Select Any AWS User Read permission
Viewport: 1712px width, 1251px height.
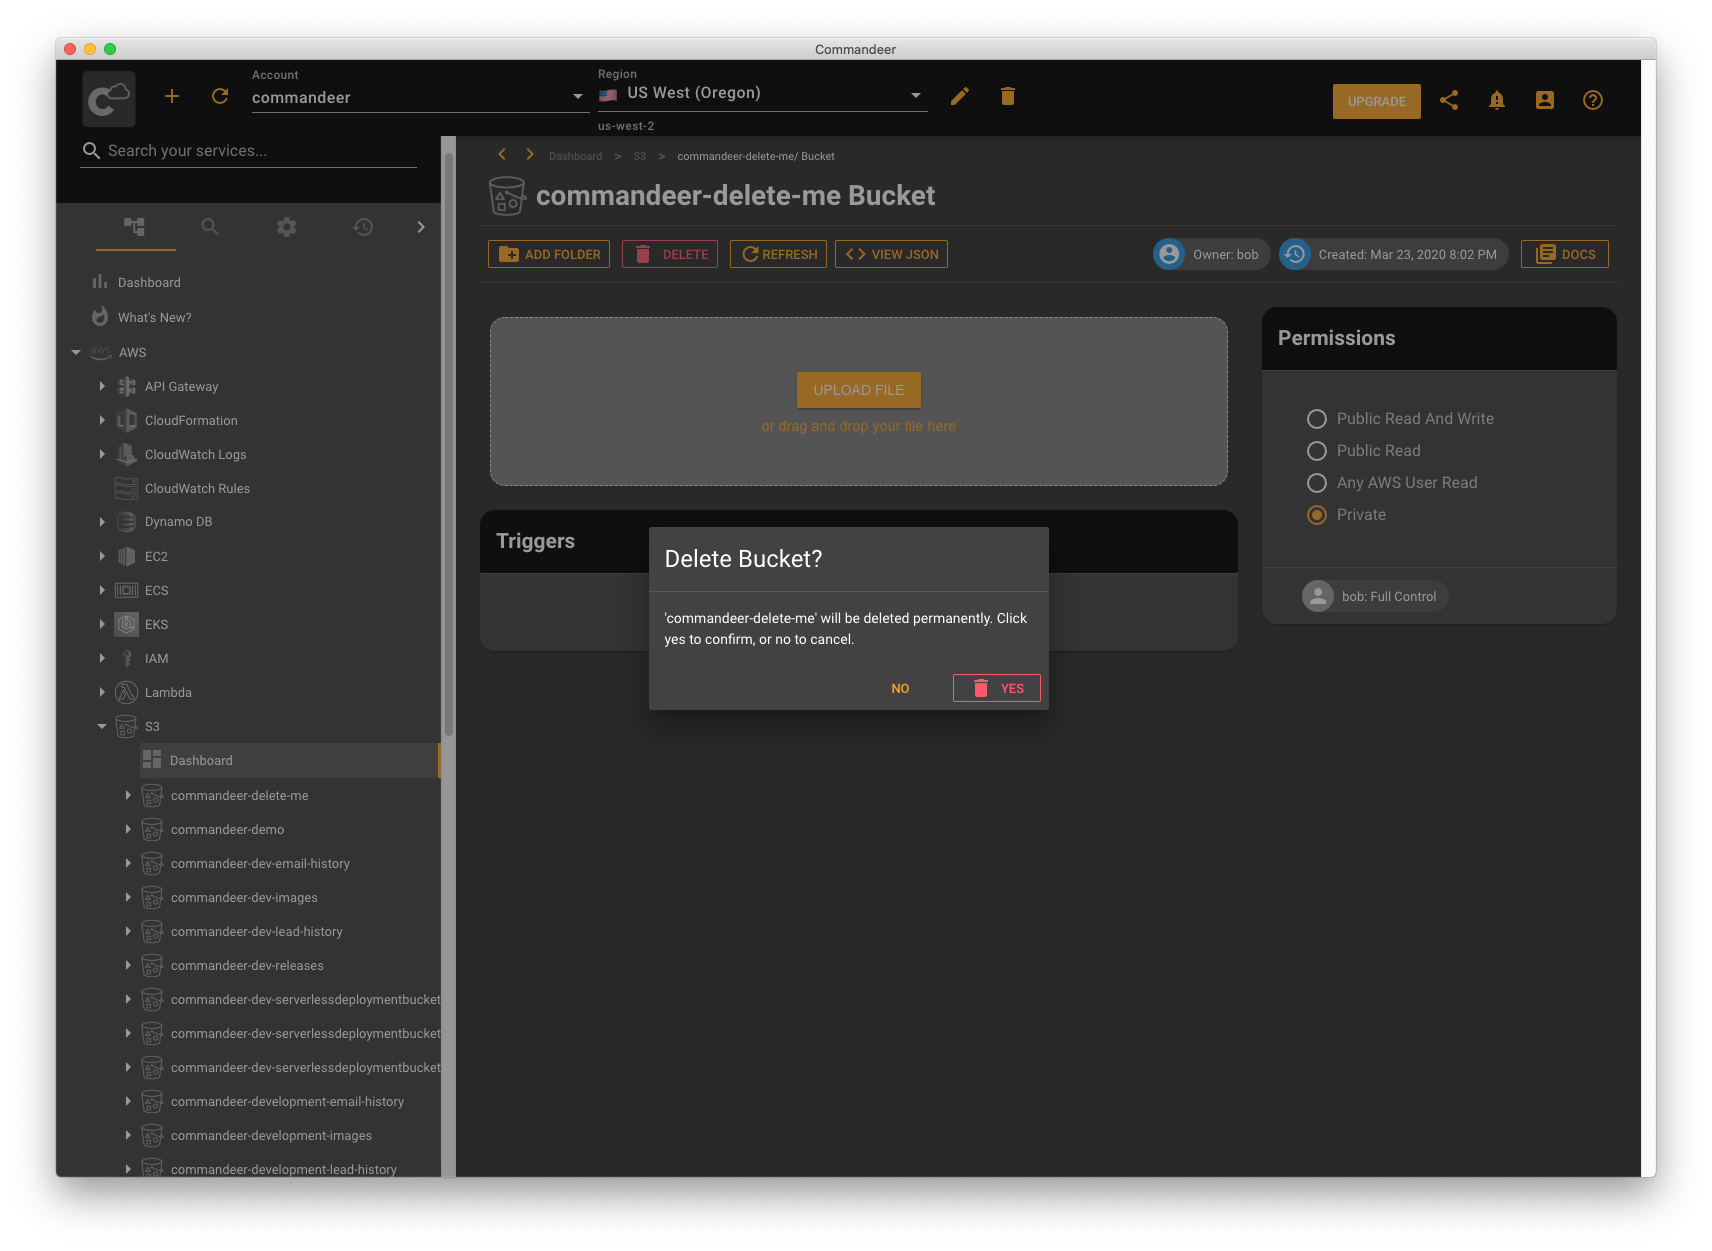point(1317,483)
